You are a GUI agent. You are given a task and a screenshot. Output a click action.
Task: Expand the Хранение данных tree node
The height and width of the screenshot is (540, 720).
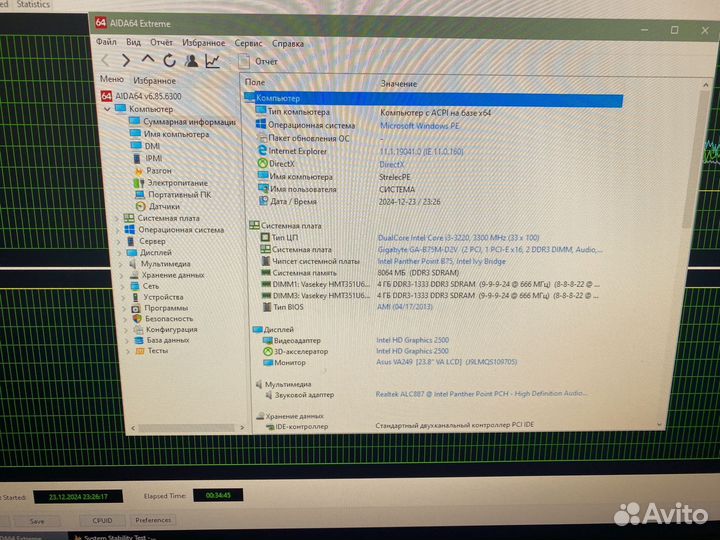[123, 275]
